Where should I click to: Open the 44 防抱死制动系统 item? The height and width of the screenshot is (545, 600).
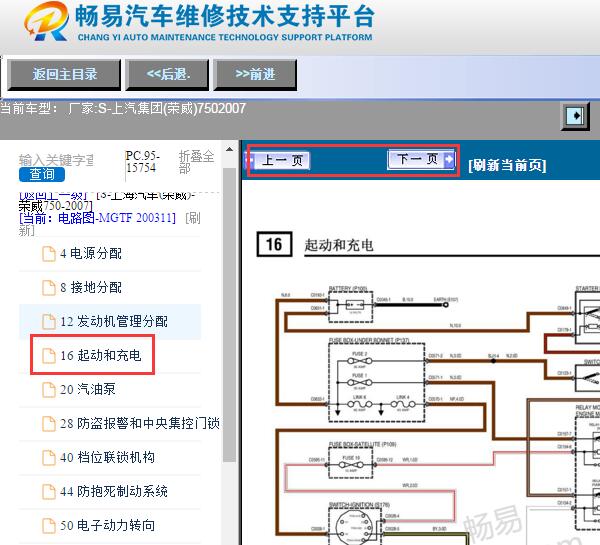point(114,491)
